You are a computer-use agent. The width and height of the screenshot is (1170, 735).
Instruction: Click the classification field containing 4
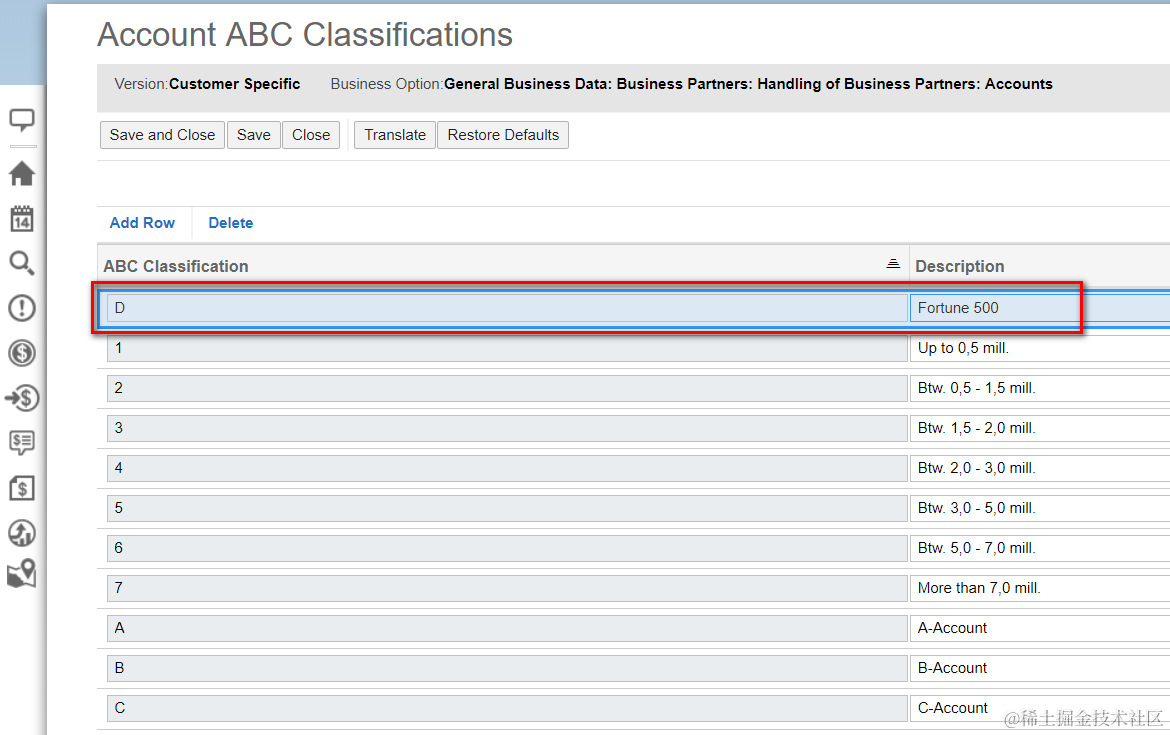coord(507,468)
